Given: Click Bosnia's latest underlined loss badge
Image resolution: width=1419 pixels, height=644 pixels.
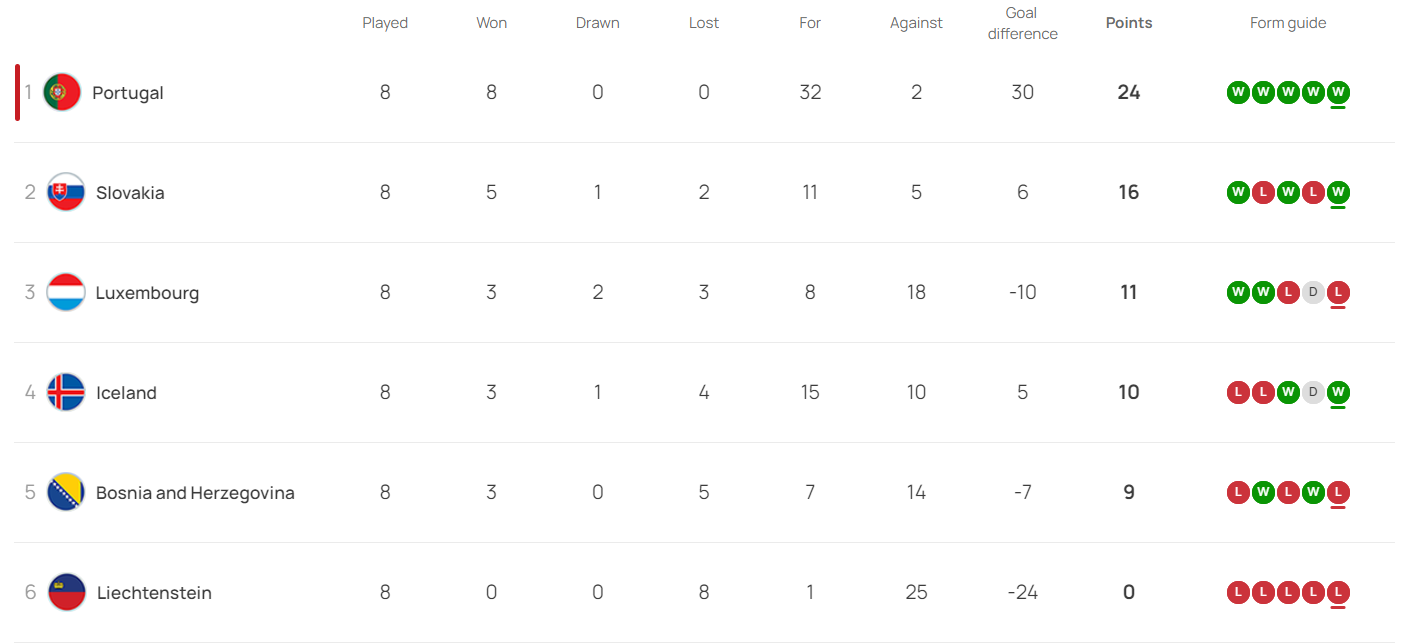Looking at the screenshot, I should pos(1338,492).
